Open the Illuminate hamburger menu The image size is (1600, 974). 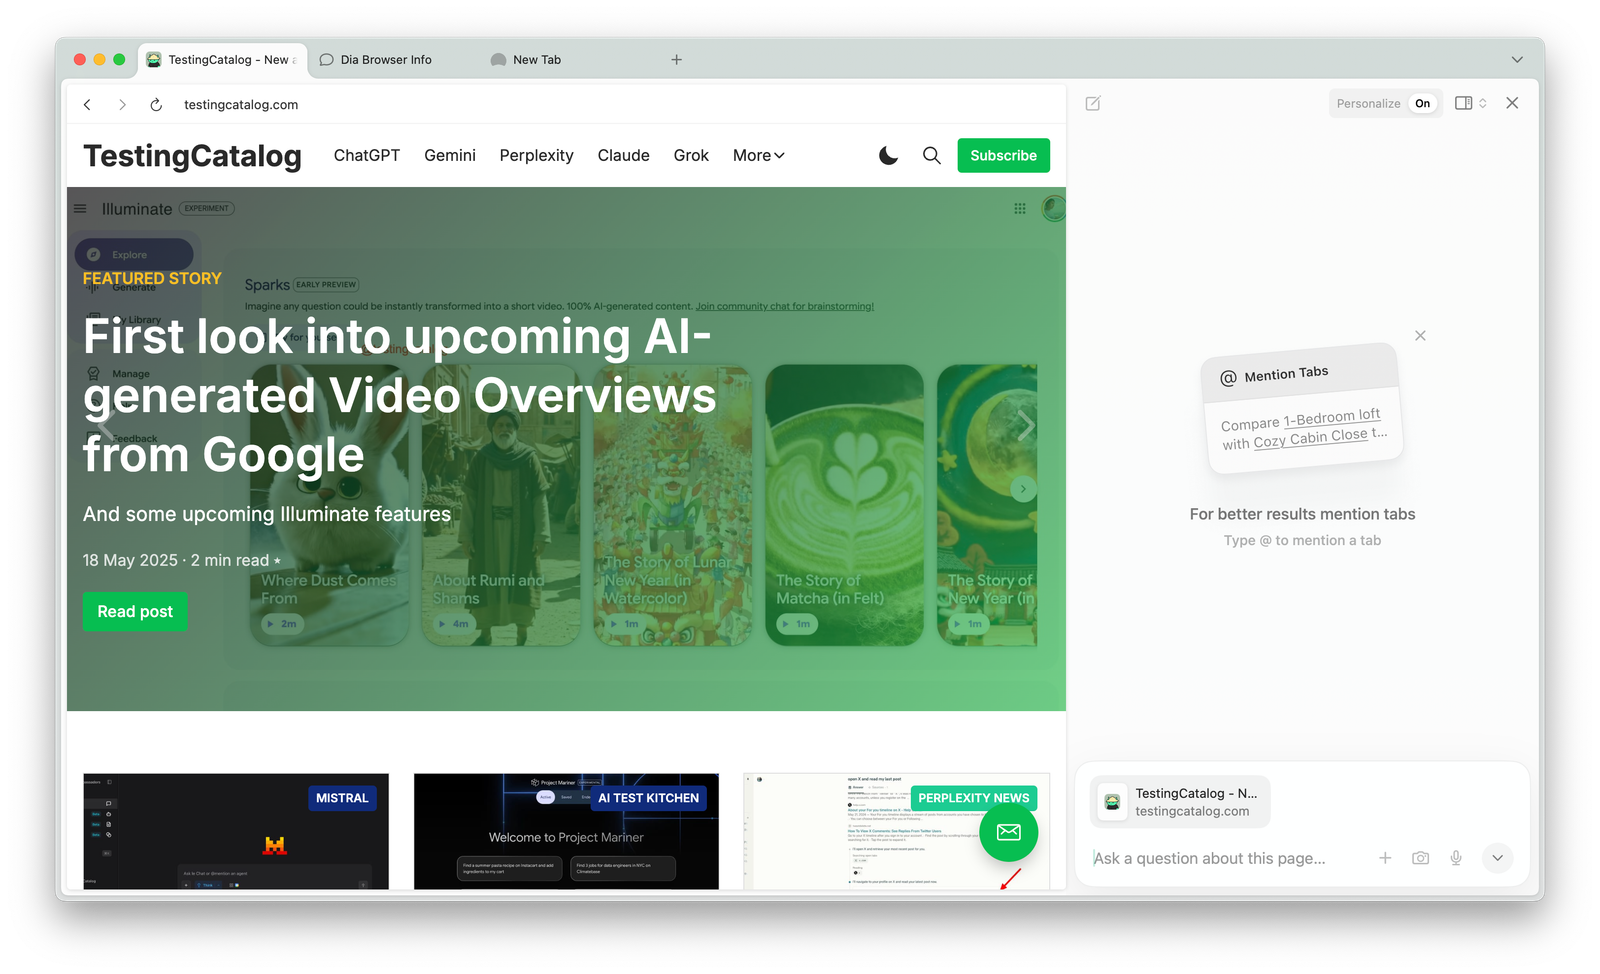click(x=80, y=208)
